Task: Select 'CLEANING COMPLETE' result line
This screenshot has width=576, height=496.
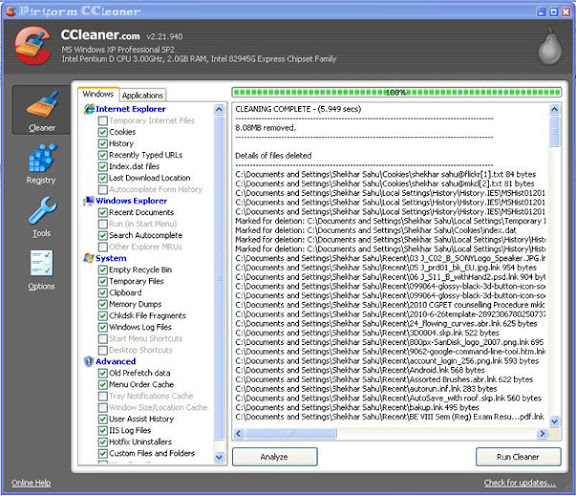Action: click(x=298, y=109)
